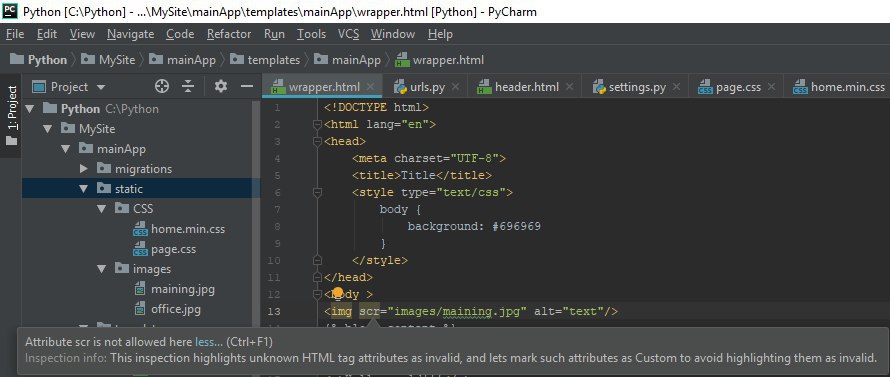Open the Edit menu
The width and height of the screenshot is (890, 377).
pyautogui.click(x=47, y=34)
